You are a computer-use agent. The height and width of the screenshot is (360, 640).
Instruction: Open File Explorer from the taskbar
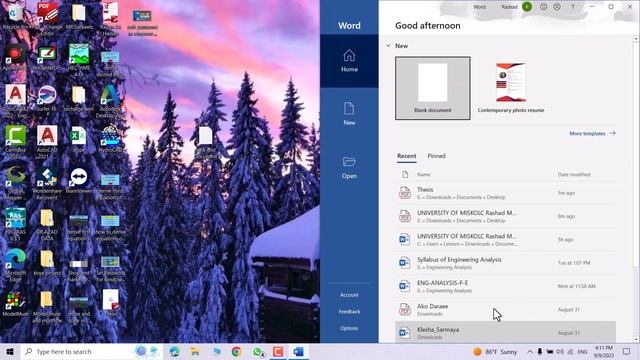pos(195,351)
